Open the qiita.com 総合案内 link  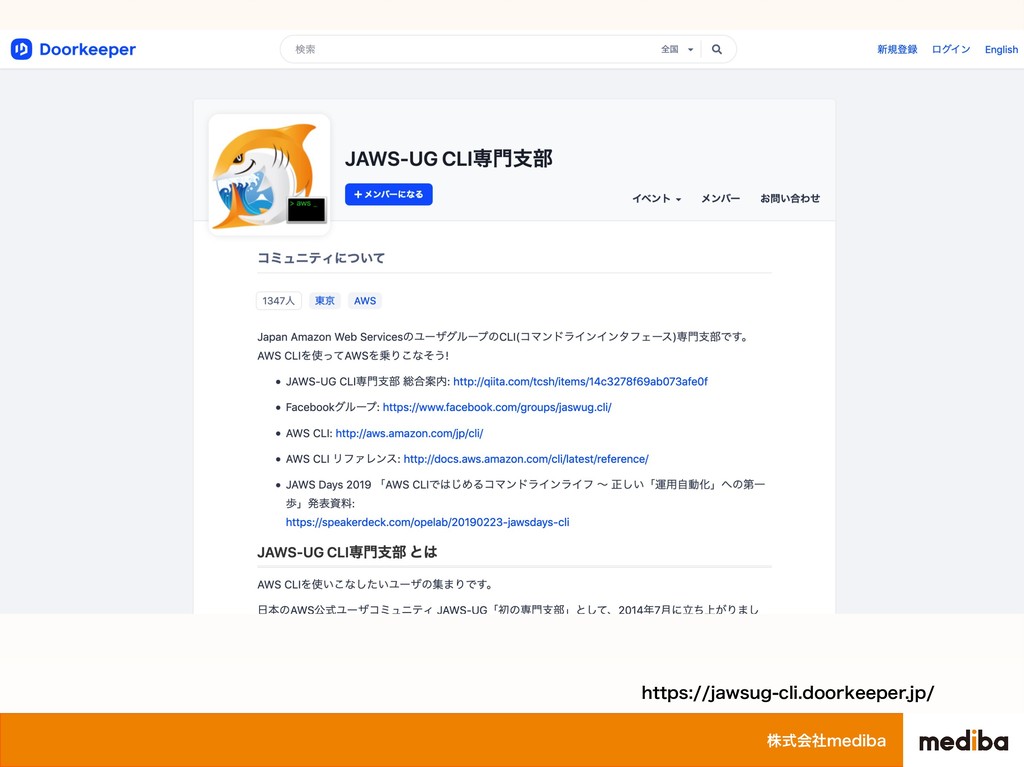click(580, 382)
